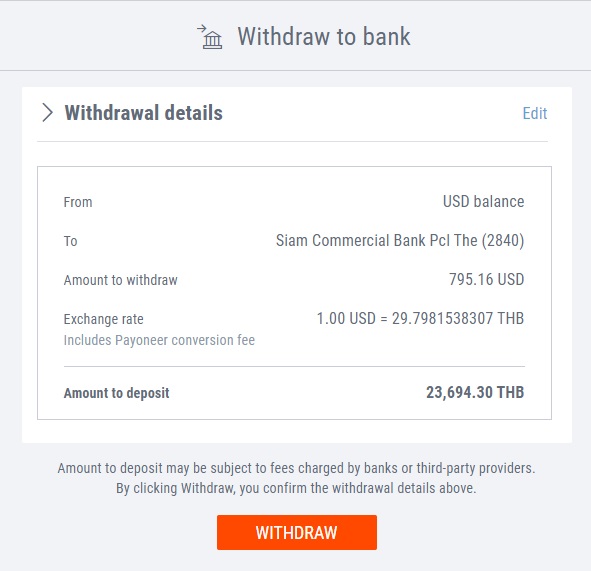Select the USD balance source value
The height and width of the screenshot is (571, 591).
pyautogui.click(x=484, y=202)
